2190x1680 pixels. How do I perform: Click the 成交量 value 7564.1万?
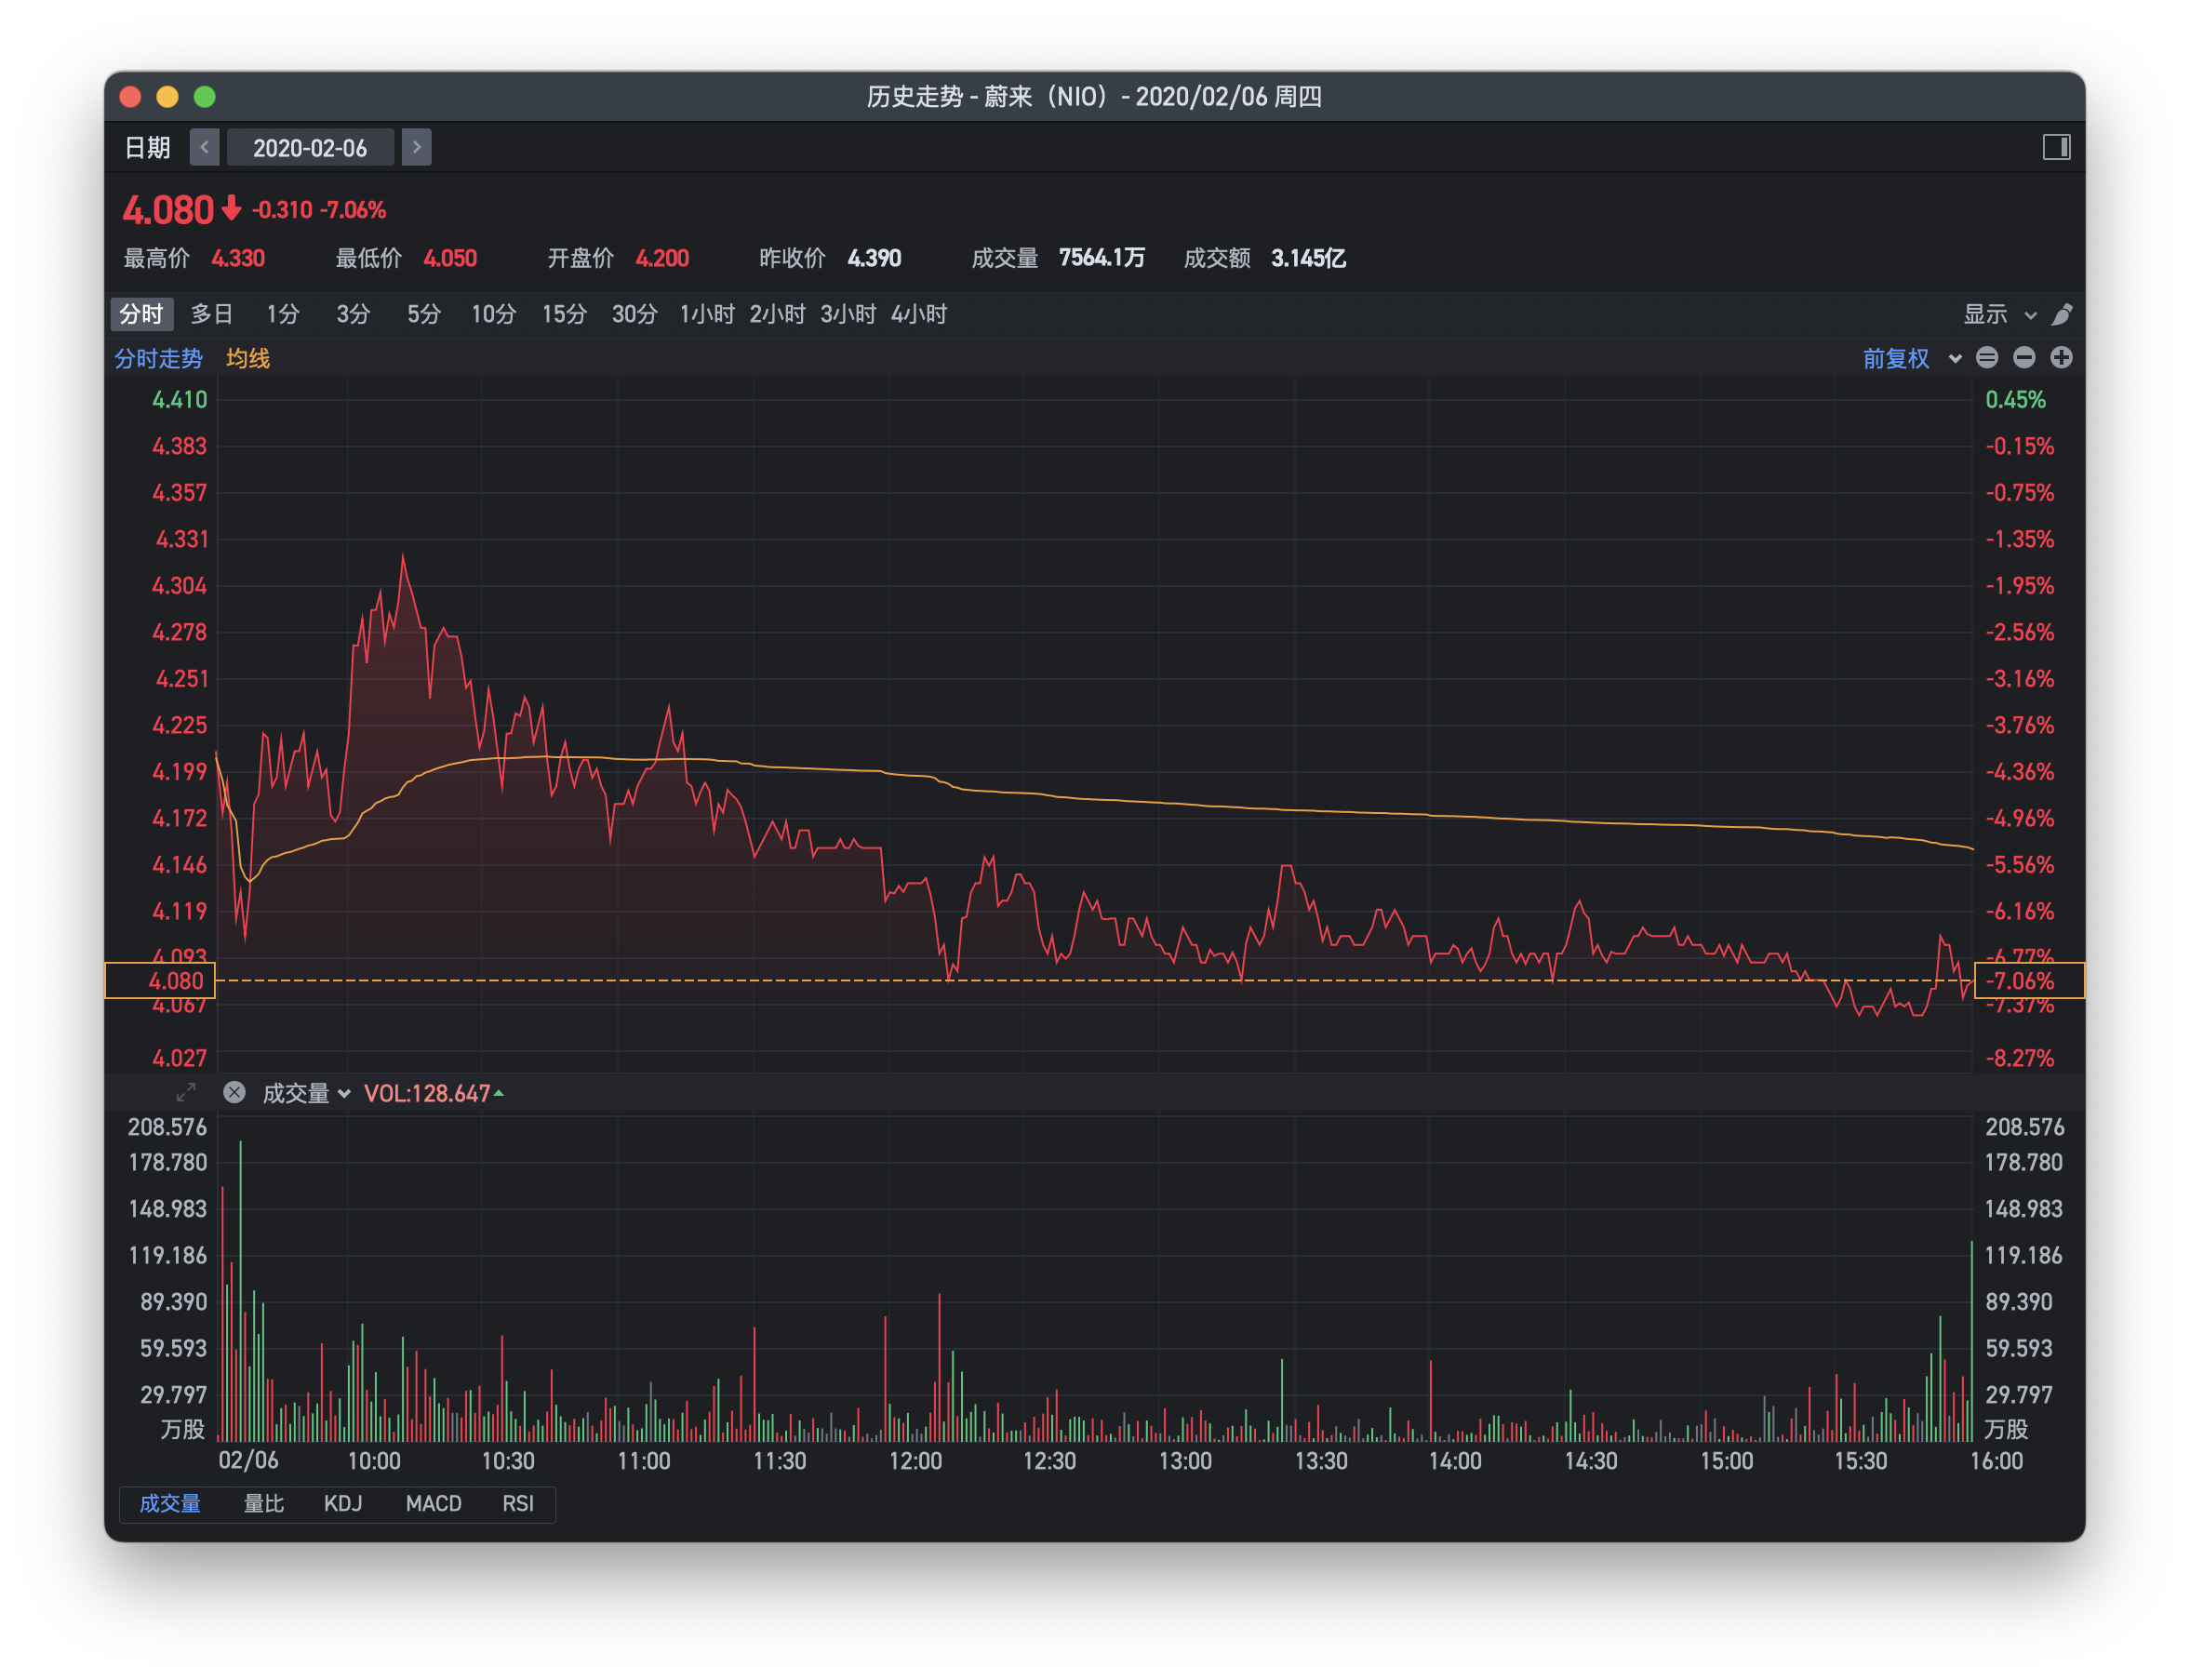pos(1102,258)
